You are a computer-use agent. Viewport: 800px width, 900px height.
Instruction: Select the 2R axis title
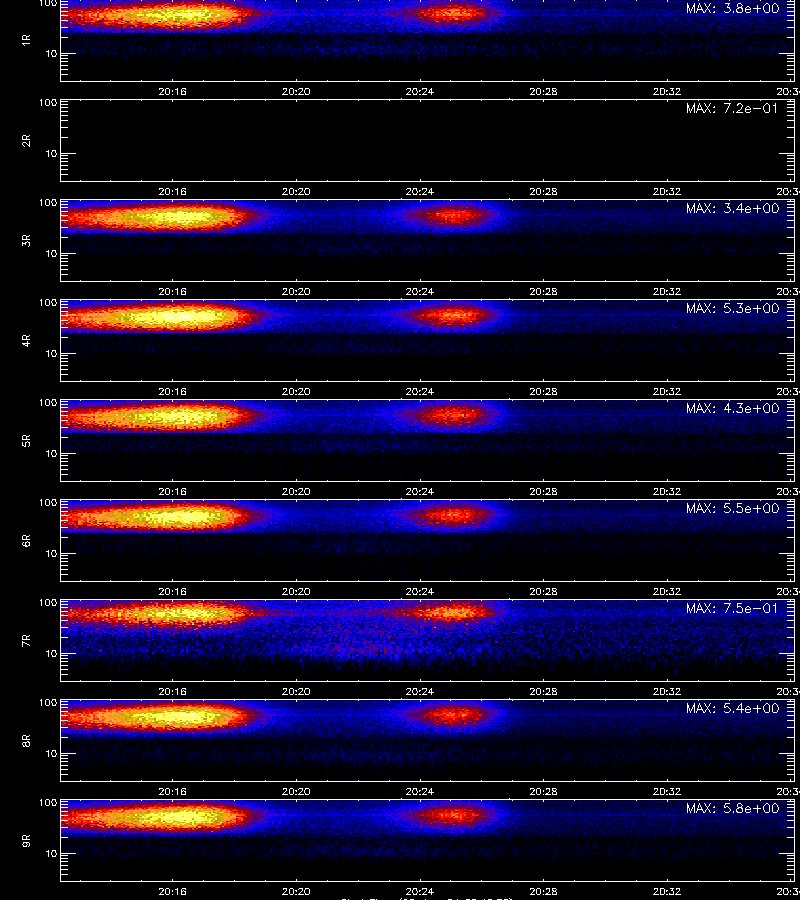pos(26,141)
